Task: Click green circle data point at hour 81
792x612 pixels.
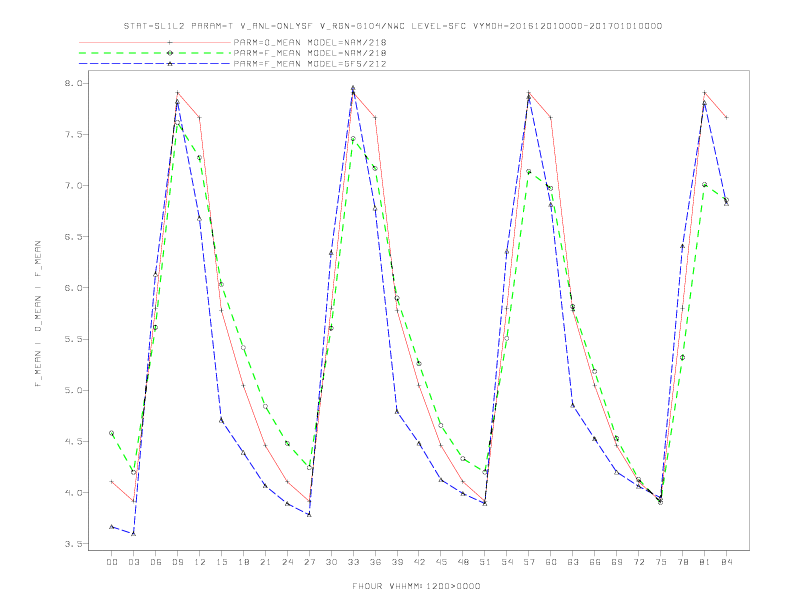Action: (705, 184)
